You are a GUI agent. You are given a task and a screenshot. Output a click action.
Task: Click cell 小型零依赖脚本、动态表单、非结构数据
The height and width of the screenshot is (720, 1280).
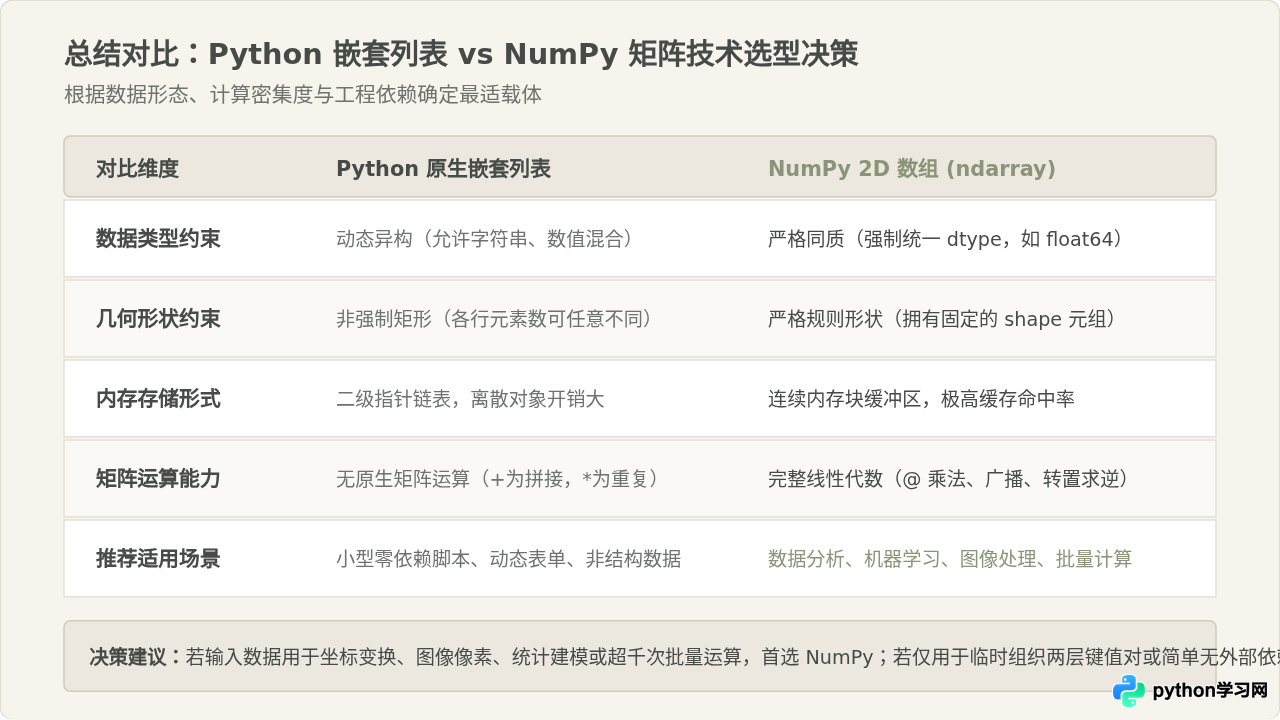click(x=508, y=558)
